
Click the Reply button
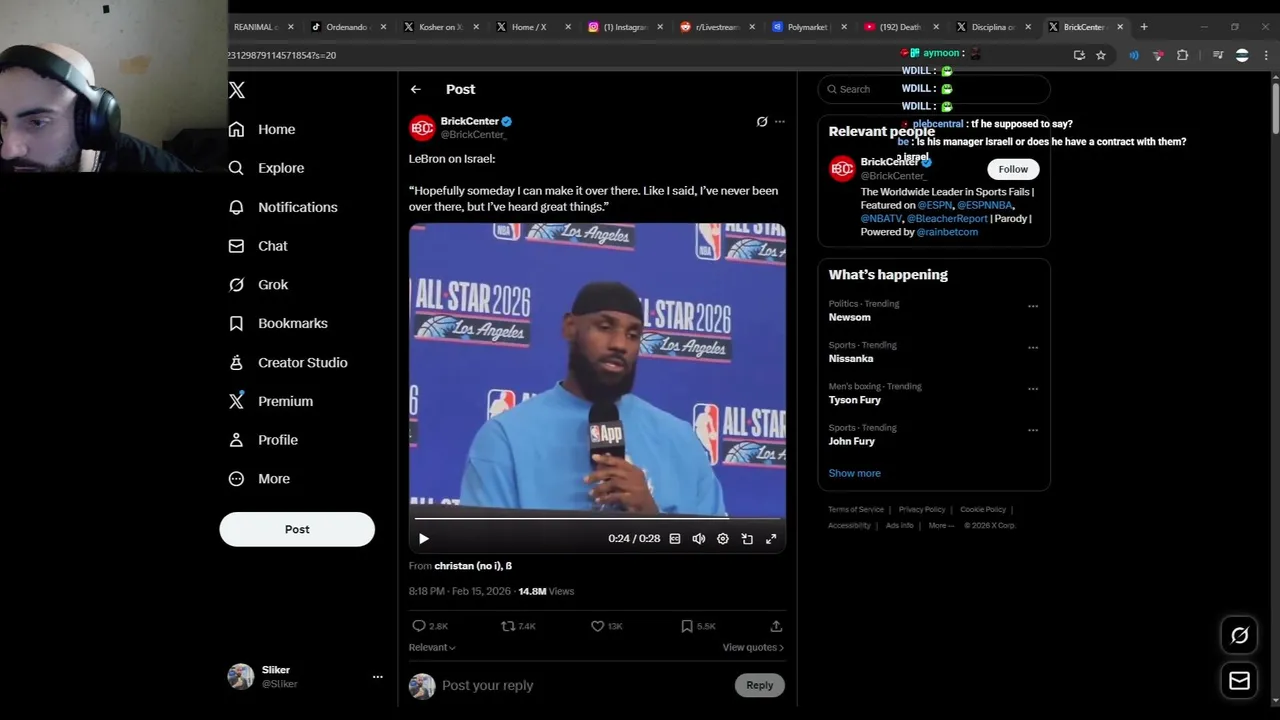click(760, 685)
